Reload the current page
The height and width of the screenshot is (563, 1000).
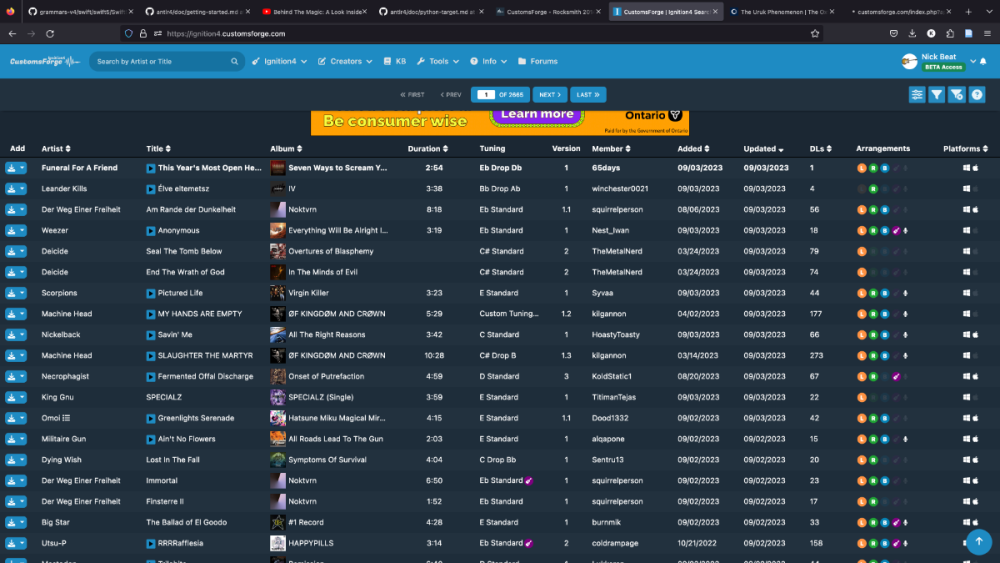[x=50, y=34]
